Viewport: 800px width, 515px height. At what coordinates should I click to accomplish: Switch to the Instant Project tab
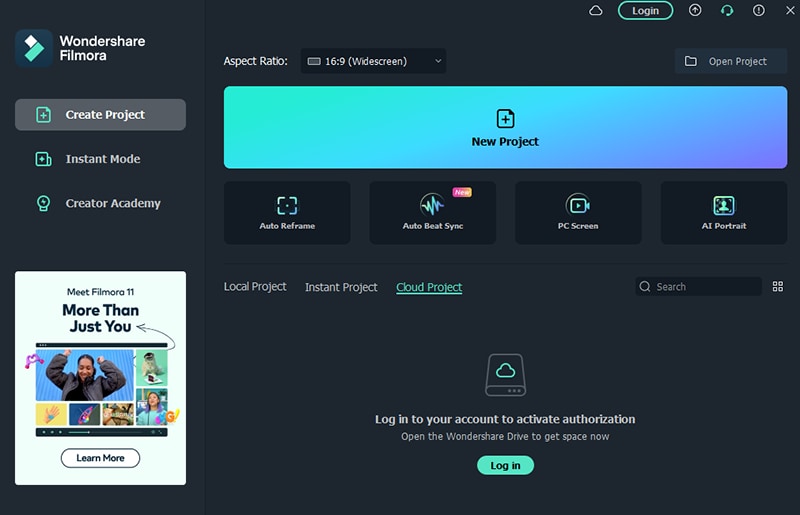tap(341, 287)
